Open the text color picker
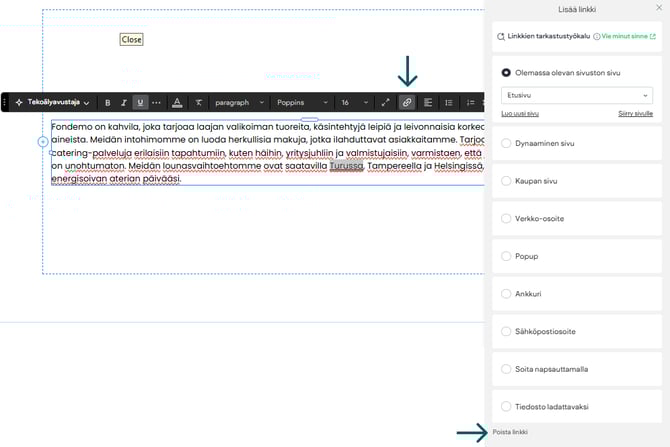Screen dimensions: 670x447 point(177,103)
